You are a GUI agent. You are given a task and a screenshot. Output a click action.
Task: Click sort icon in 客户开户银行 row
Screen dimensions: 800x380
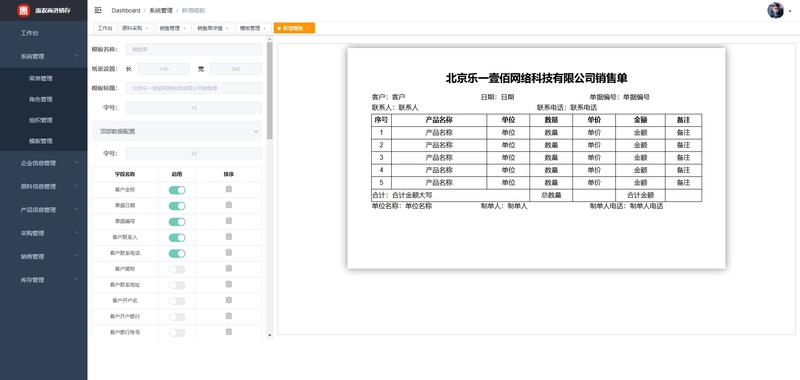point(229,316)
